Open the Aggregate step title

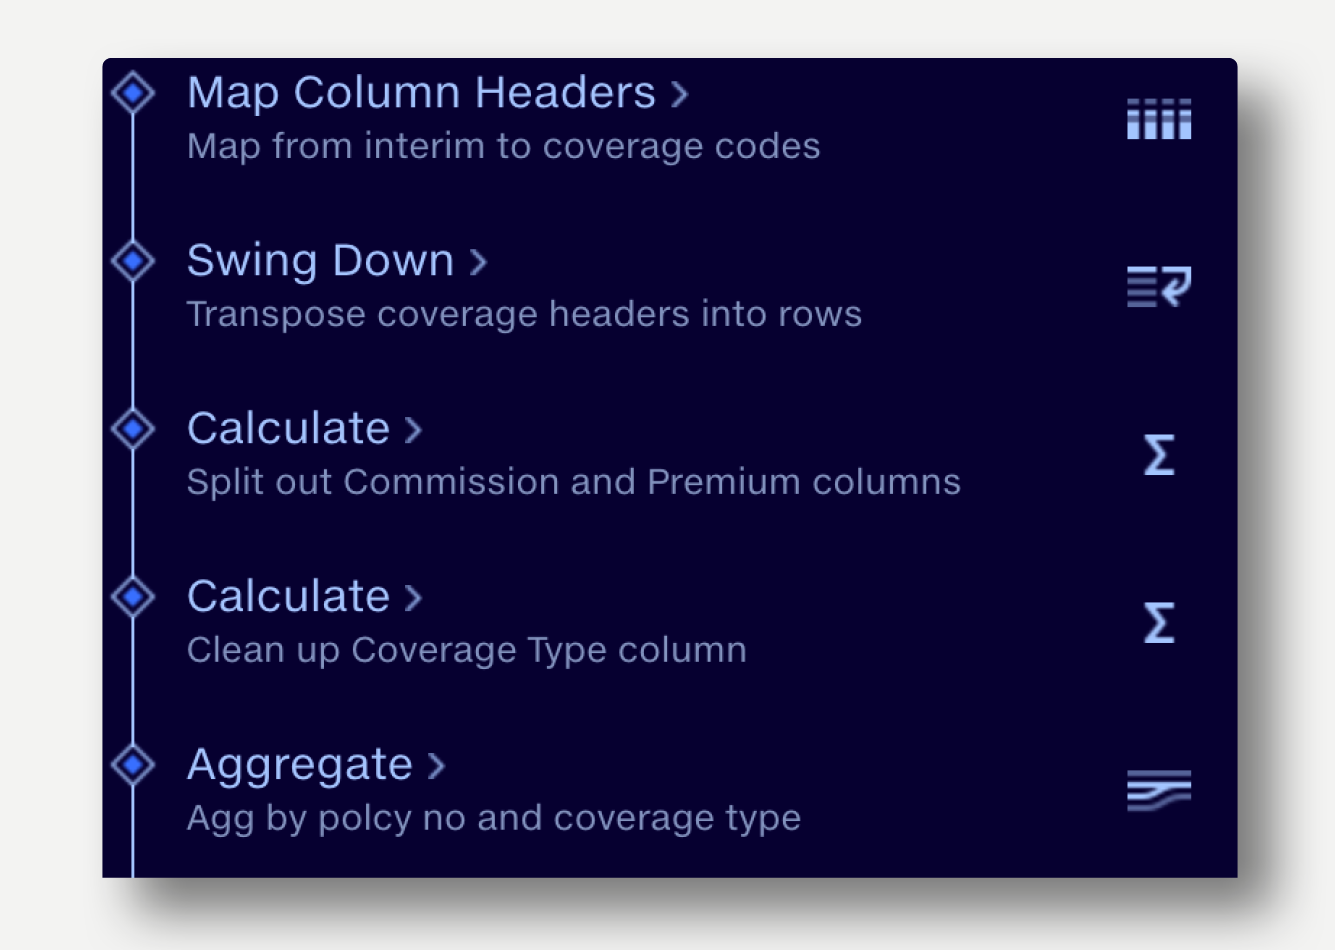[x=299, y=765]
